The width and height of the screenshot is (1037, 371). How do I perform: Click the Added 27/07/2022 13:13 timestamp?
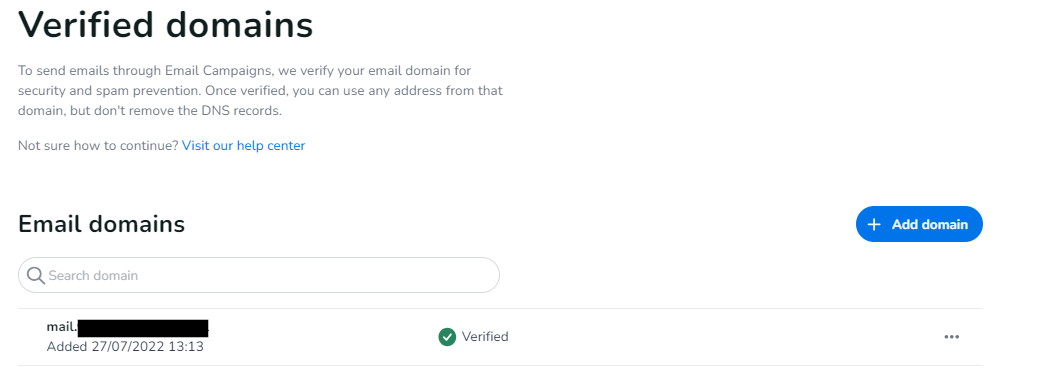[x=125, y=347]
